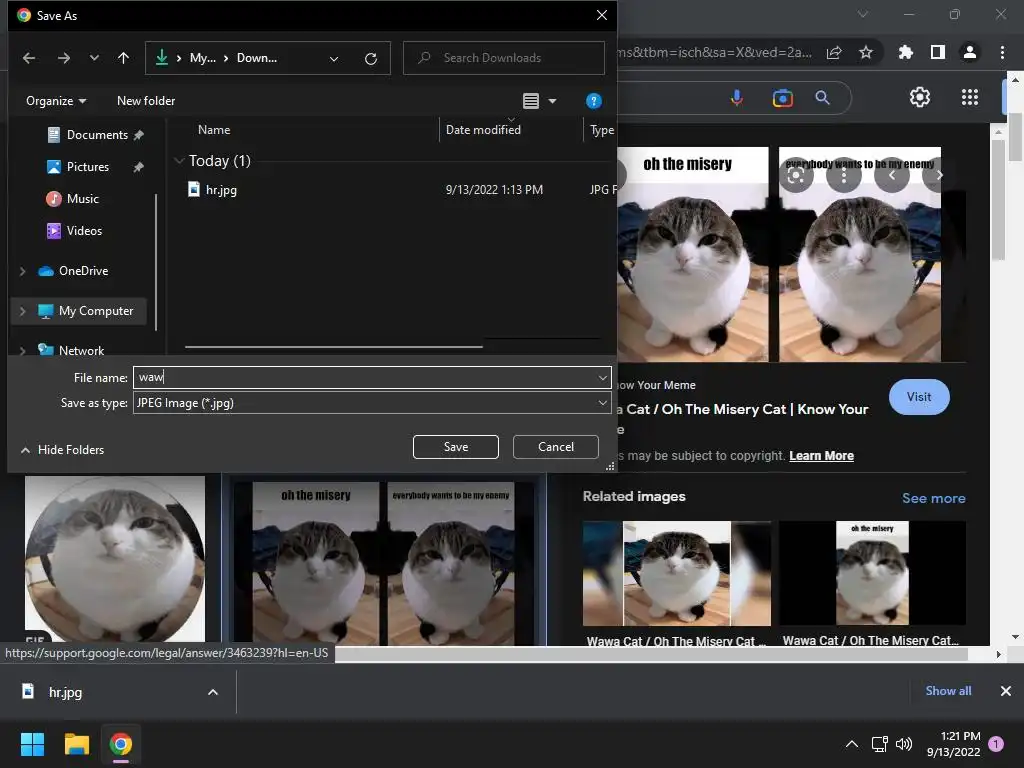Open Chrome three-dot menu

coord(1002,52)
